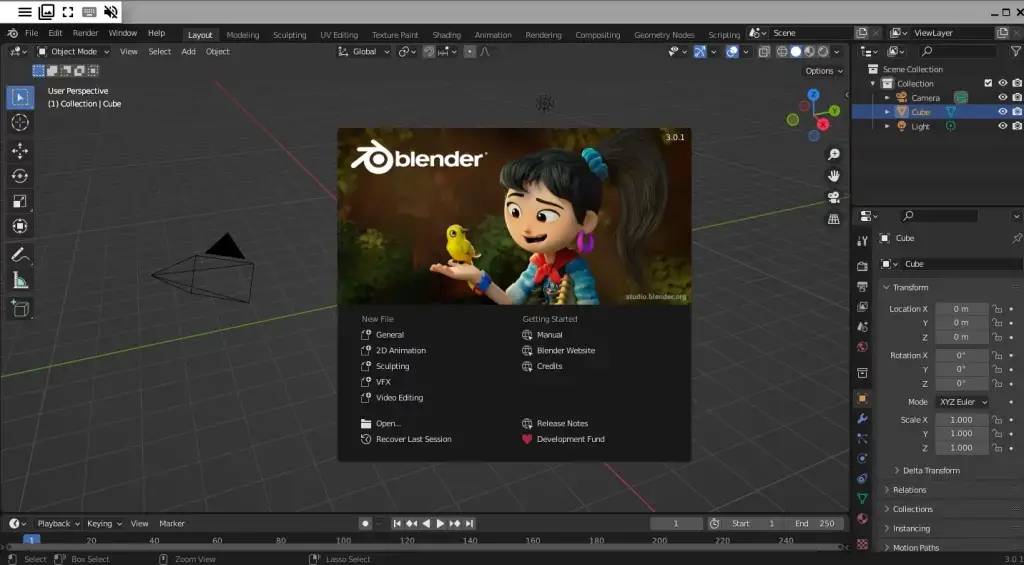
Task: Hide the Cube in the outliner viewport
Action: (1002, 112)
